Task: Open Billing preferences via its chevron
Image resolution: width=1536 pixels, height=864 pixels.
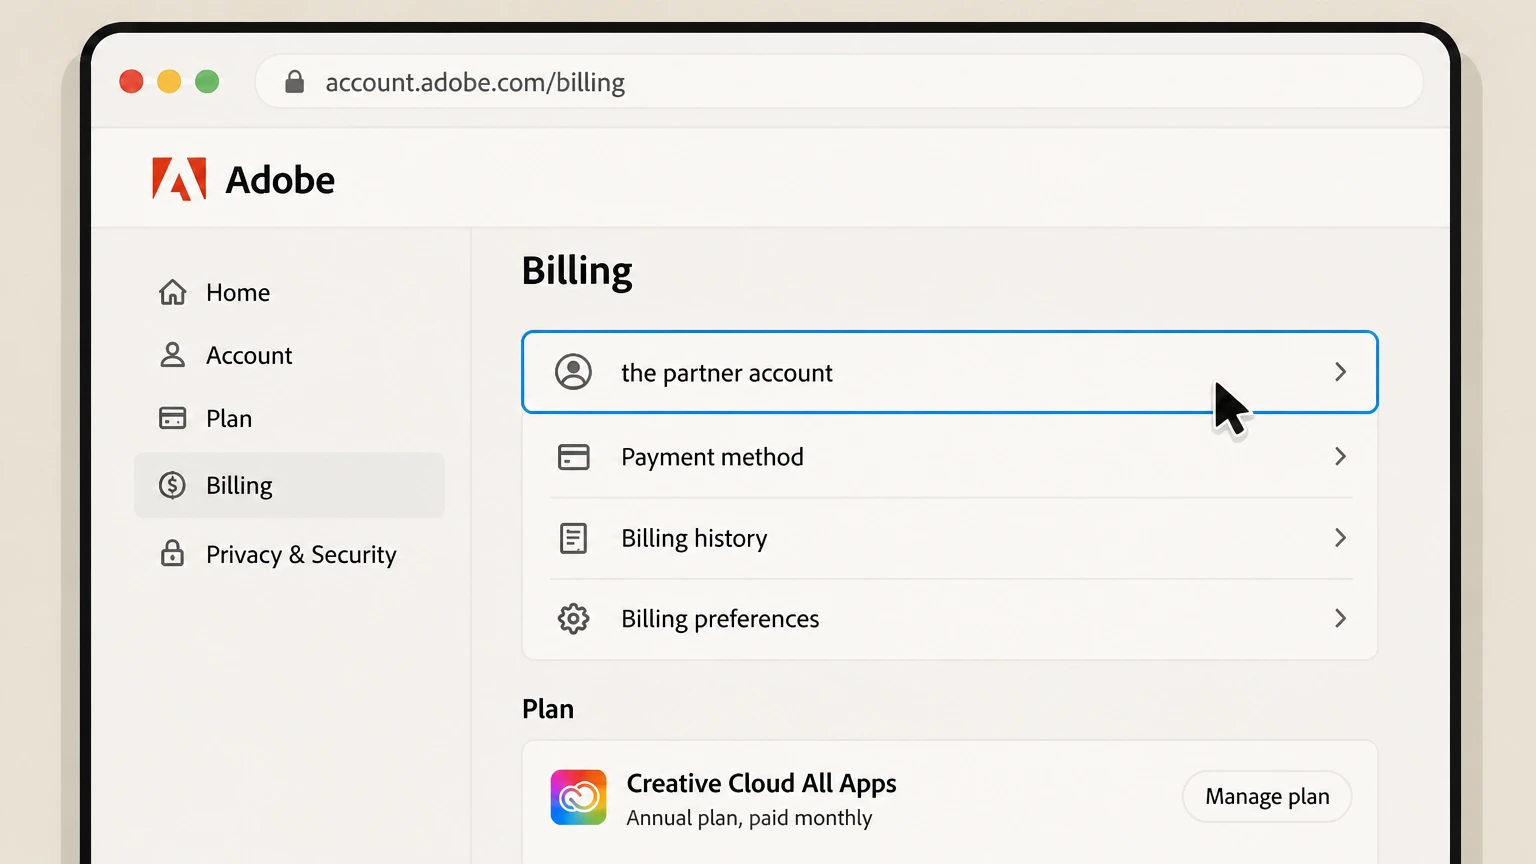Action: [x=1340, y=619]
